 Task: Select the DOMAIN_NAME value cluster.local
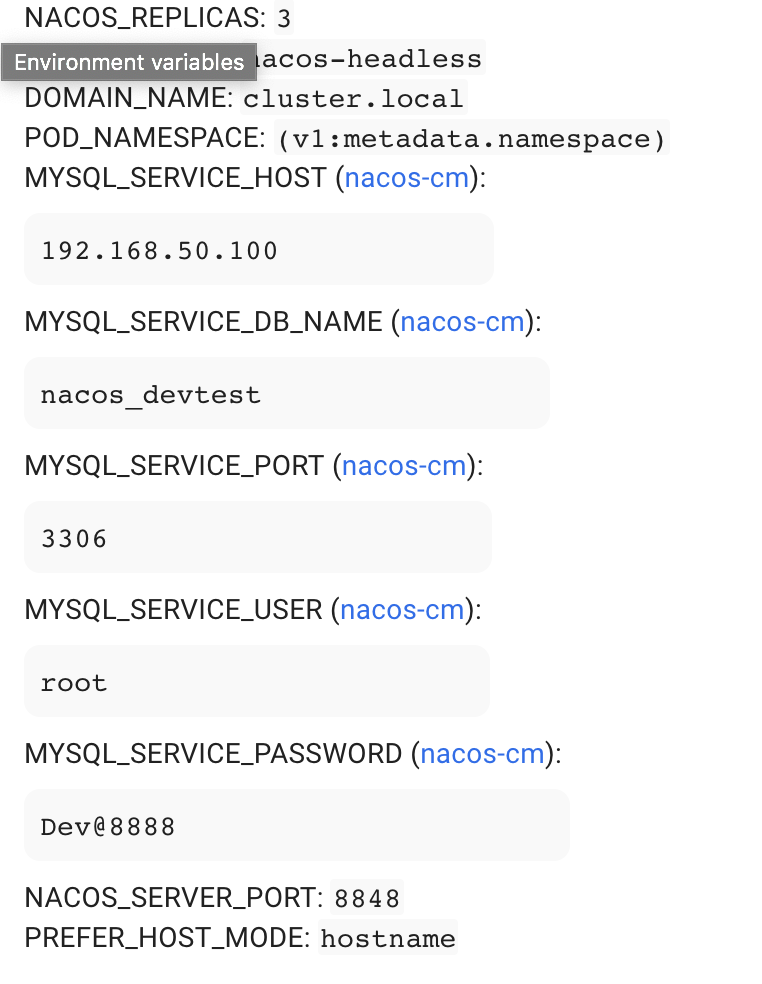353,98
